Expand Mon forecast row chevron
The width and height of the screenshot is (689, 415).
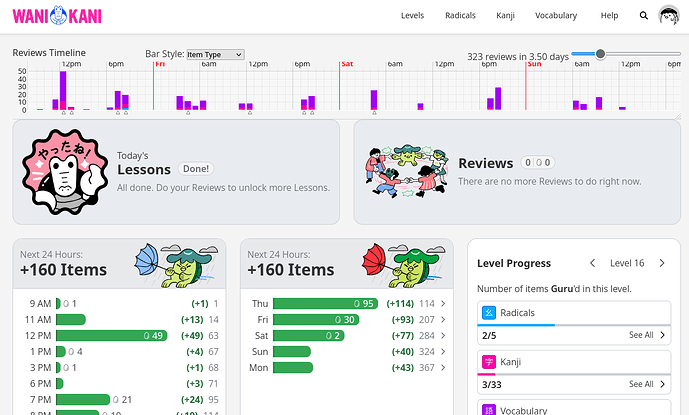(443, 368)
